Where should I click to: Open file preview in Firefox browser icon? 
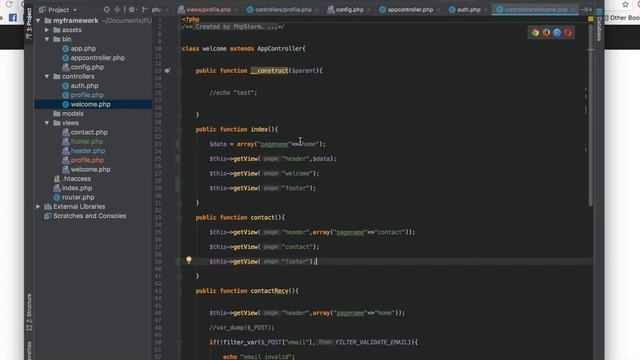(x=546, y=33)
